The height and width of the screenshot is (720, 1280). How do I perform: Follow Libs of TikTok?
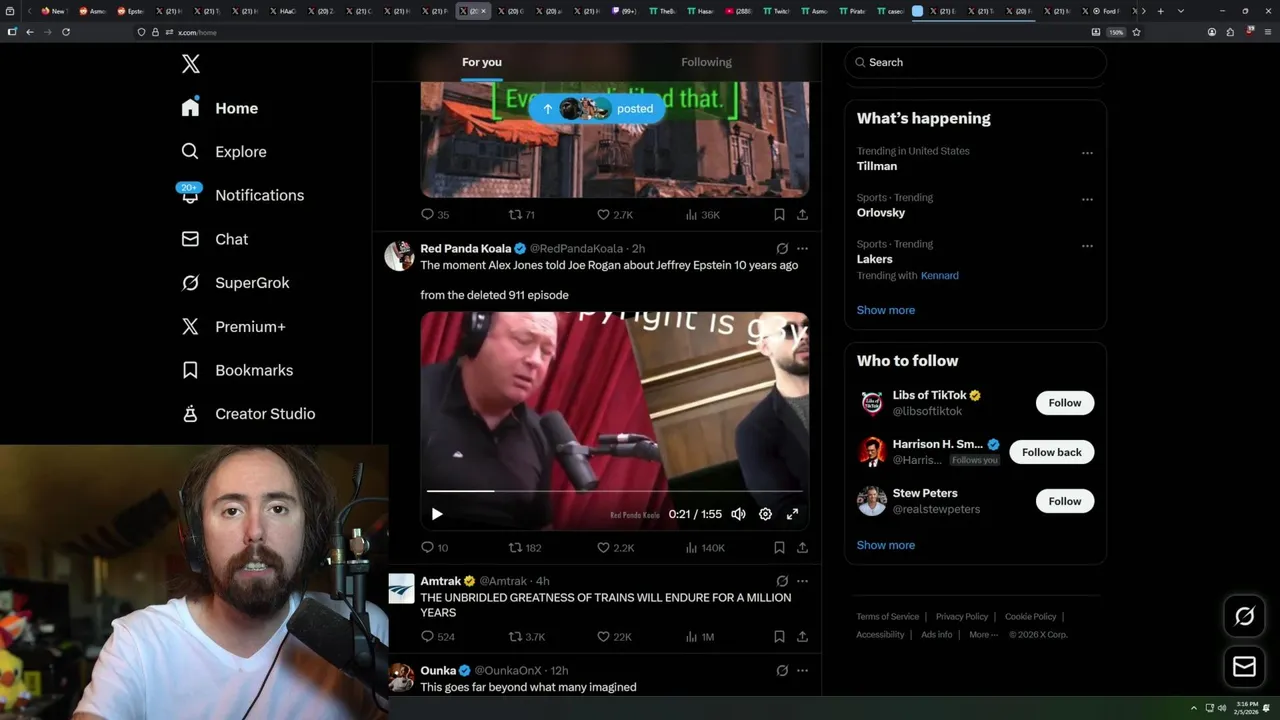1065,403
